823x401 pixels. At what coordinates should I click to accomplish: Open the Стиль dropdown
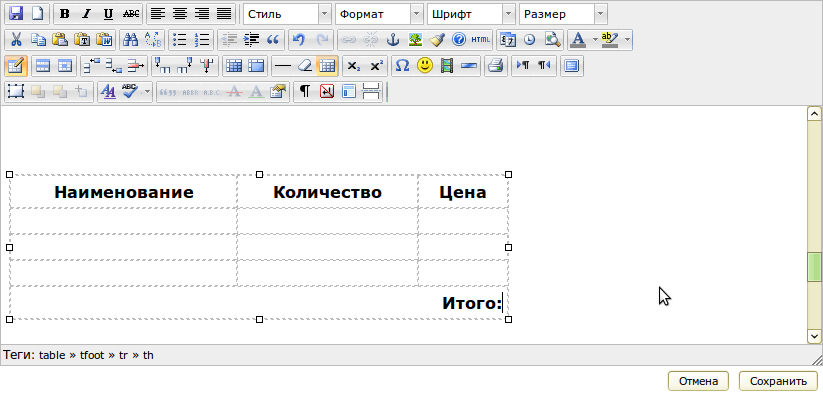[287, 14]
